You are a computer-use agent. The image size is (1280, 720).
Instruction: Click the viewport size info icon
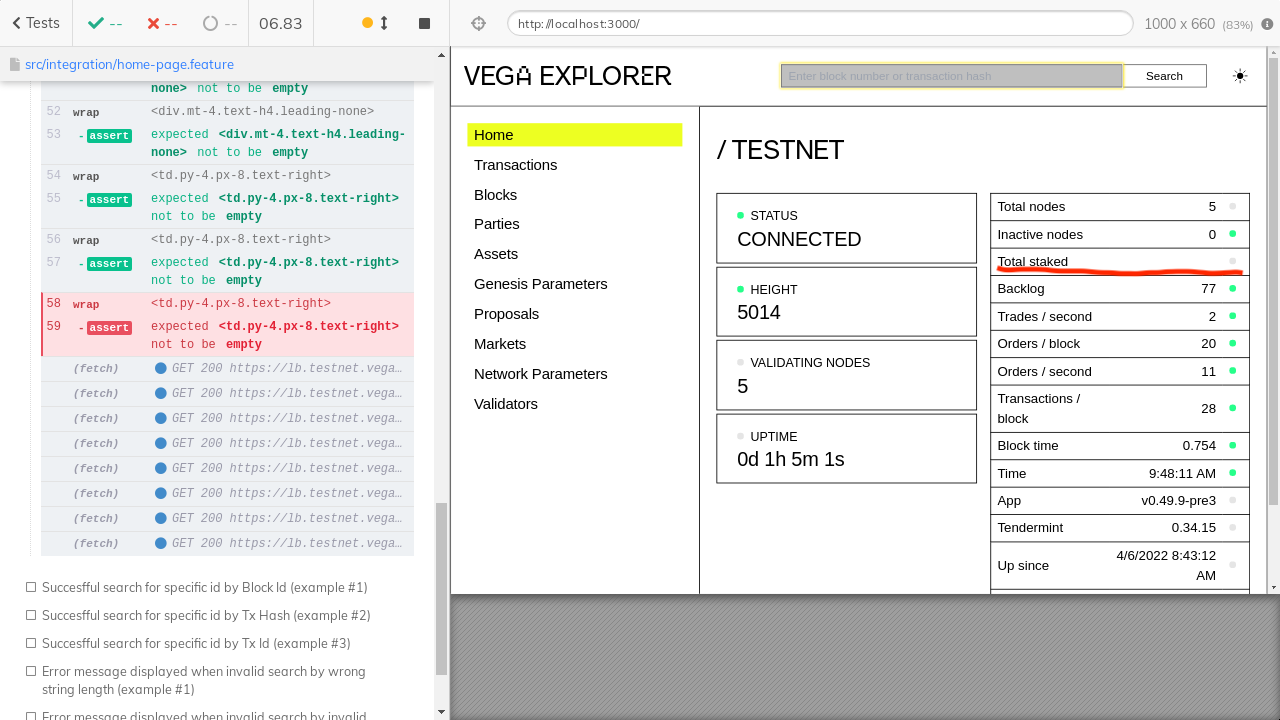pos(1268,22)
